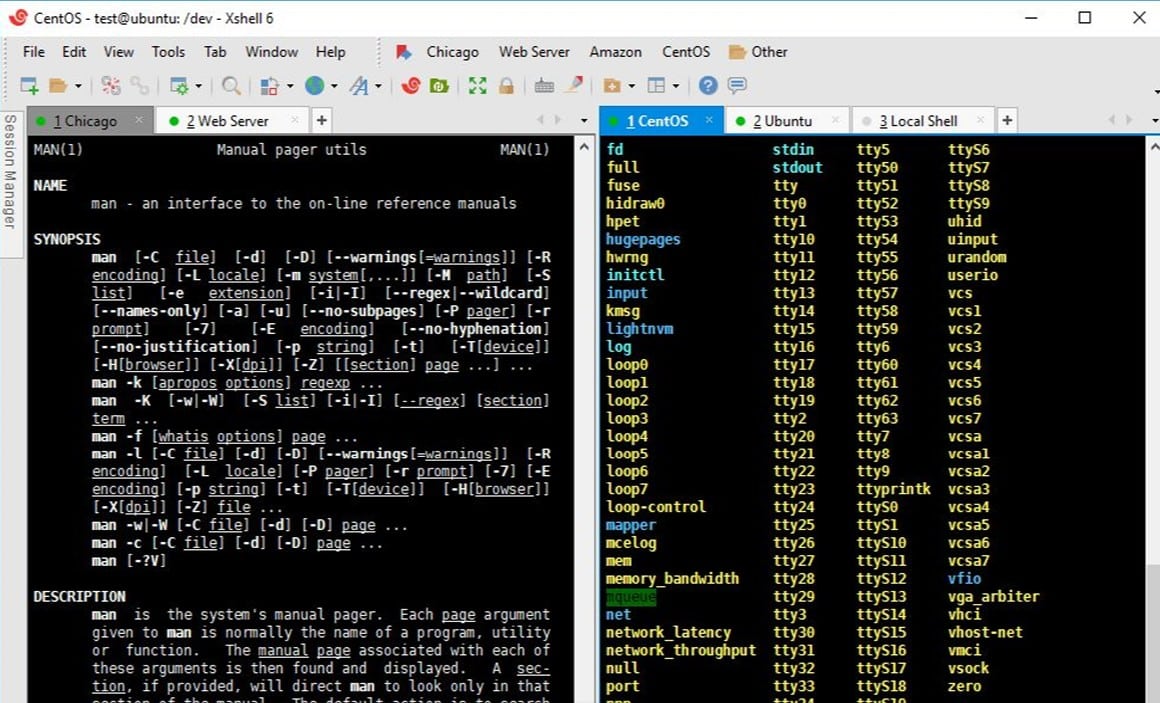Click the highlighted 'mqueue' entry
Viewport: 1160px width, 703px height.
pyautogui.click(x=630, y=596)
